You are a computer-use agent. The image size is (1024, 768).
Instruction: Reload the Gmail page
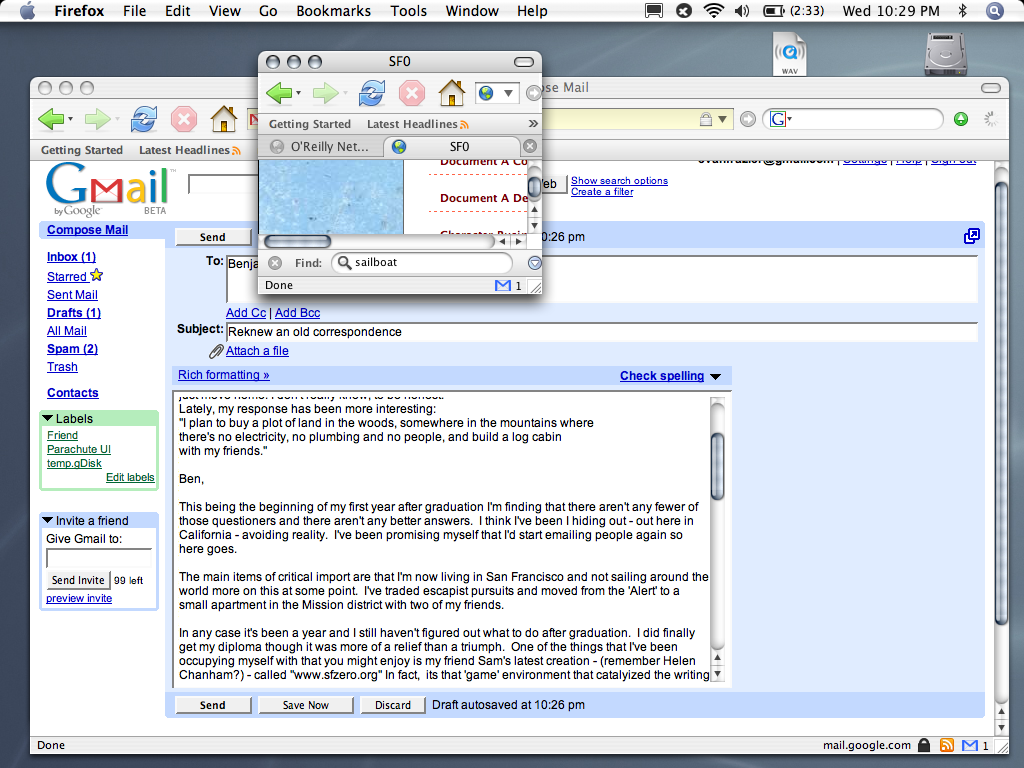tap(144, 119)
